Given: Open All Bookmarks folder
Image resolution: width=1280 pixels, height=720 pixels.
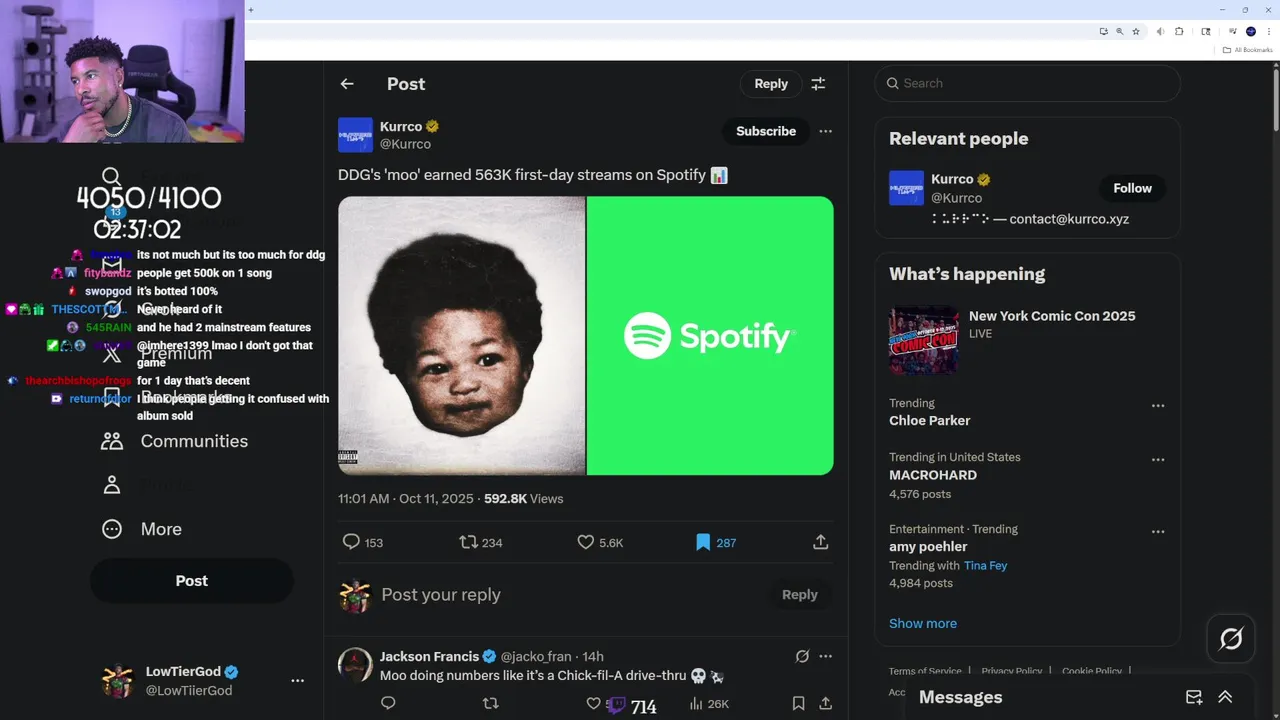Looking at the screenshot, I should pos(1248,50).
